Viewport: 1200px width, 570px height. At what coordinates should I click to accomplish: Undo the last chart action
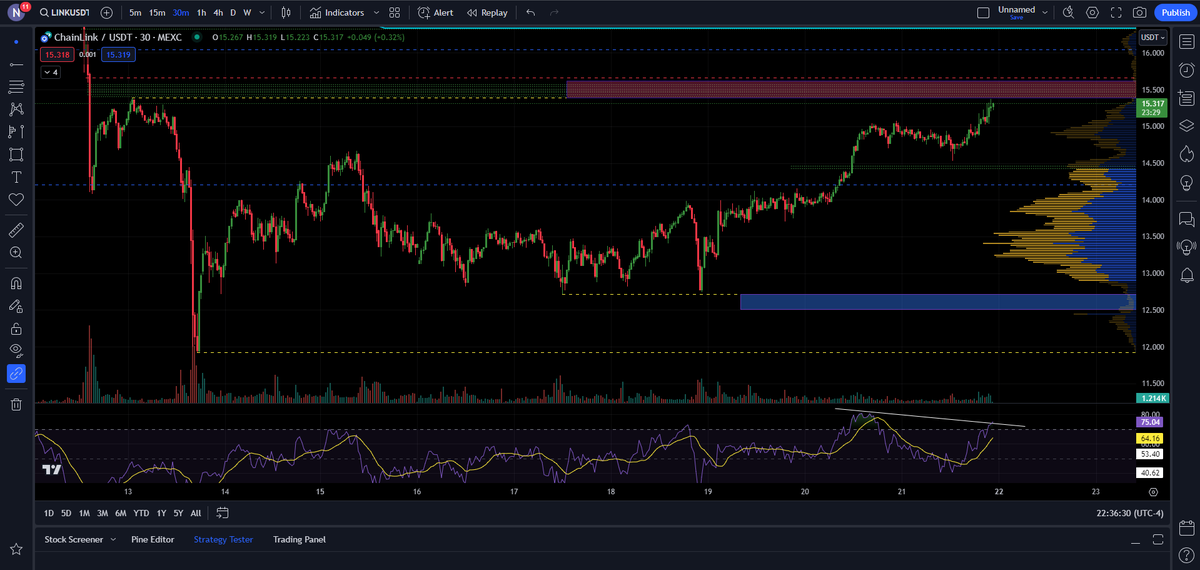[530, 13]
